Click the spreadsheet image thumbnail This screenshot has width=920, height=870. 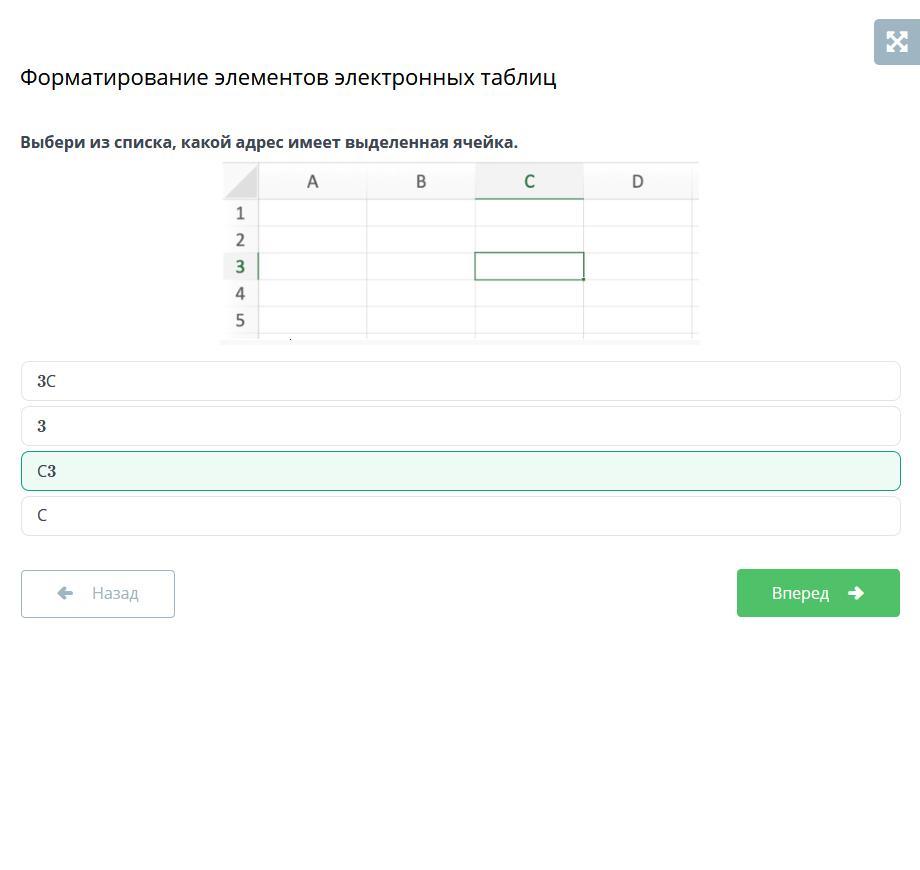(461, 252)
